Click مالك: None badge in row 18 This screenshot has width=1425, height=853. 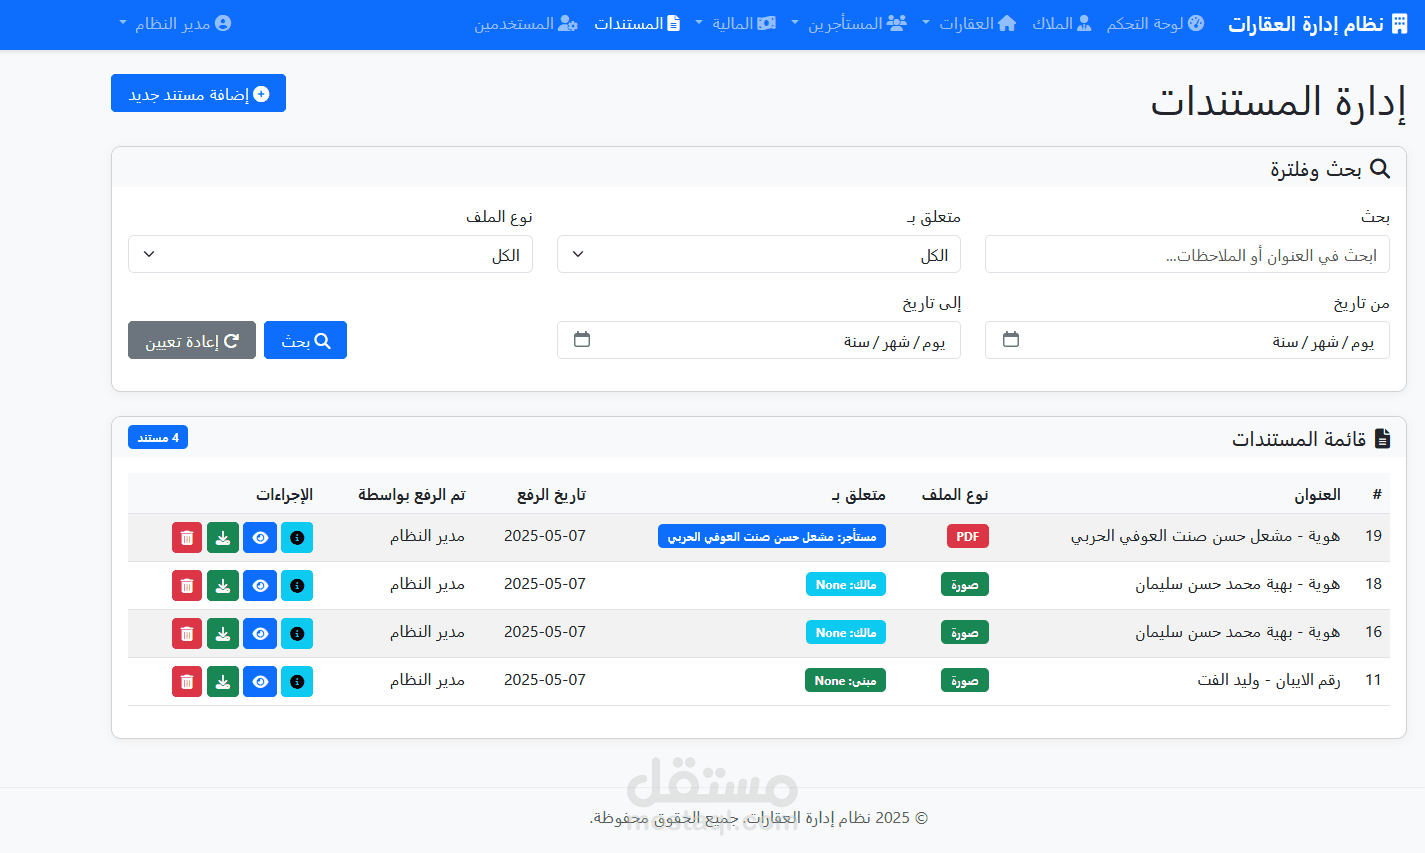(845, 585)
